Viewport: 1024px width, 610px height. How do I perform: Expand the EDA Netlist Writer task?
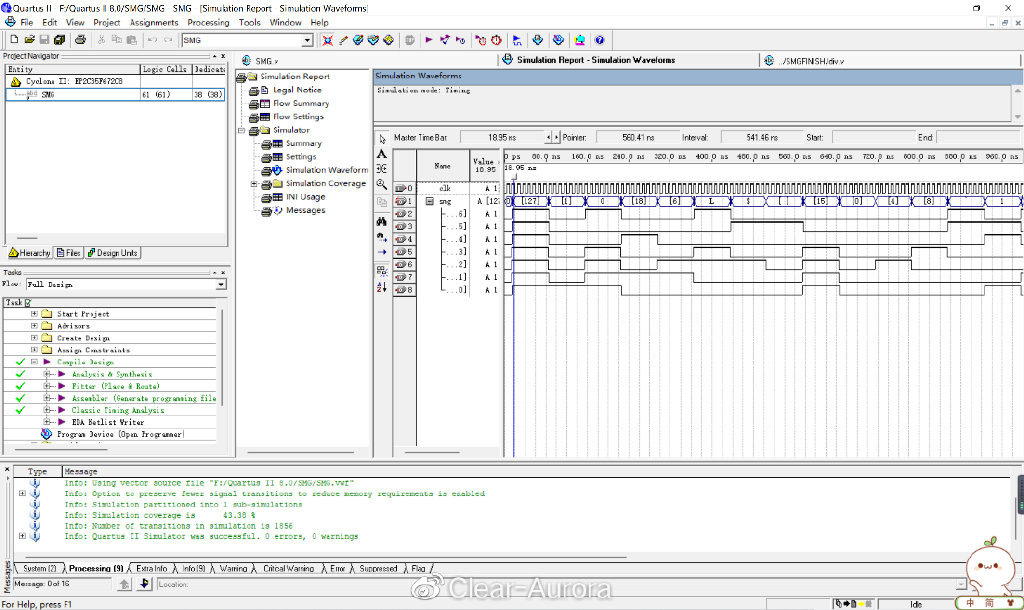pyautogui.click(x=47, y=422)
